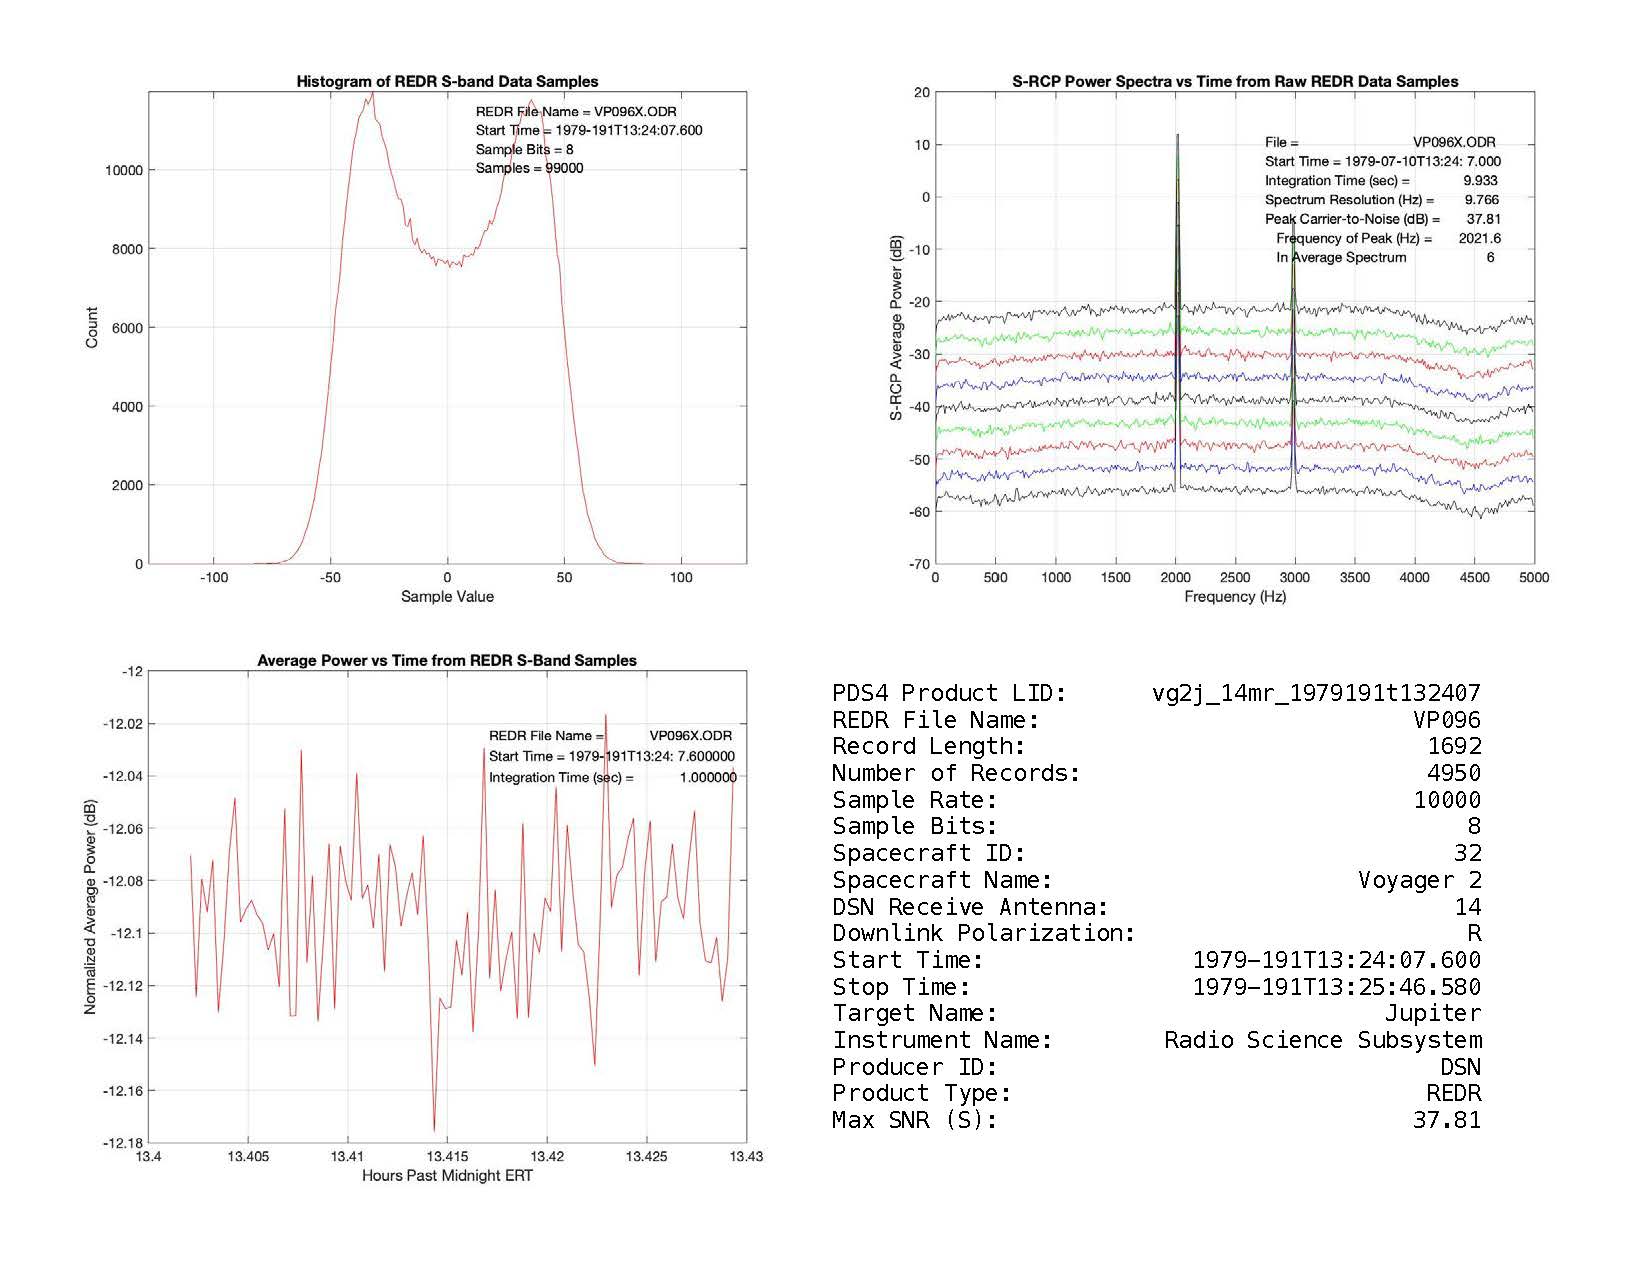
Task: Select the PDS4 Product LID value vg2j_14mr_1979191t132407
Action: pyautogui.click(x=1316, y=693)
